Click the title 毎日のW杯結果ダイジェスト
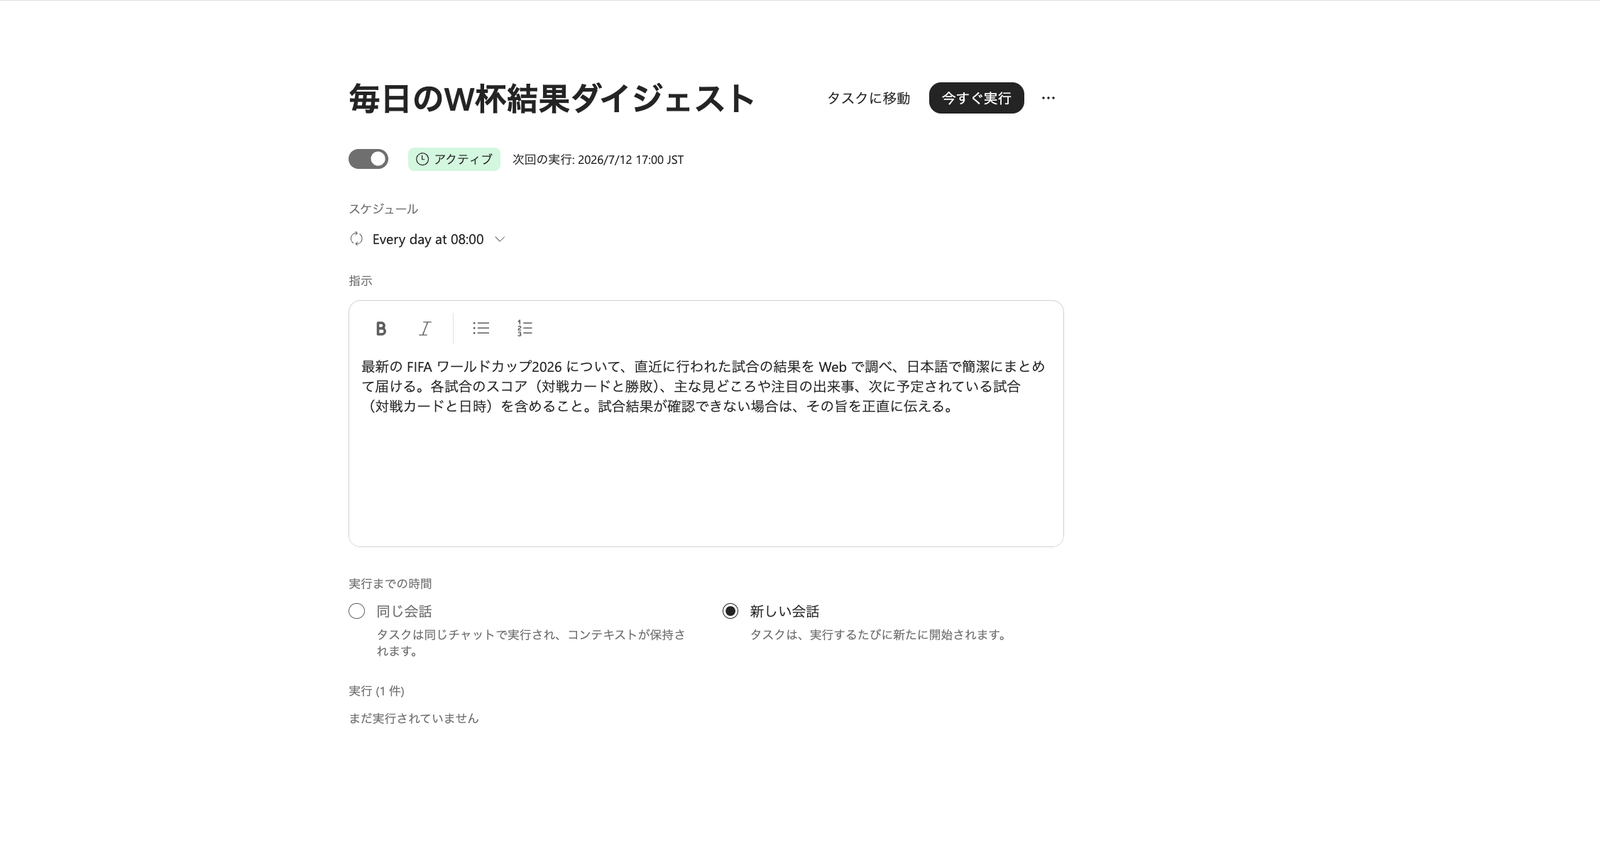The image size is (1600, 843). pyautogui.click(x=551, y=98)
